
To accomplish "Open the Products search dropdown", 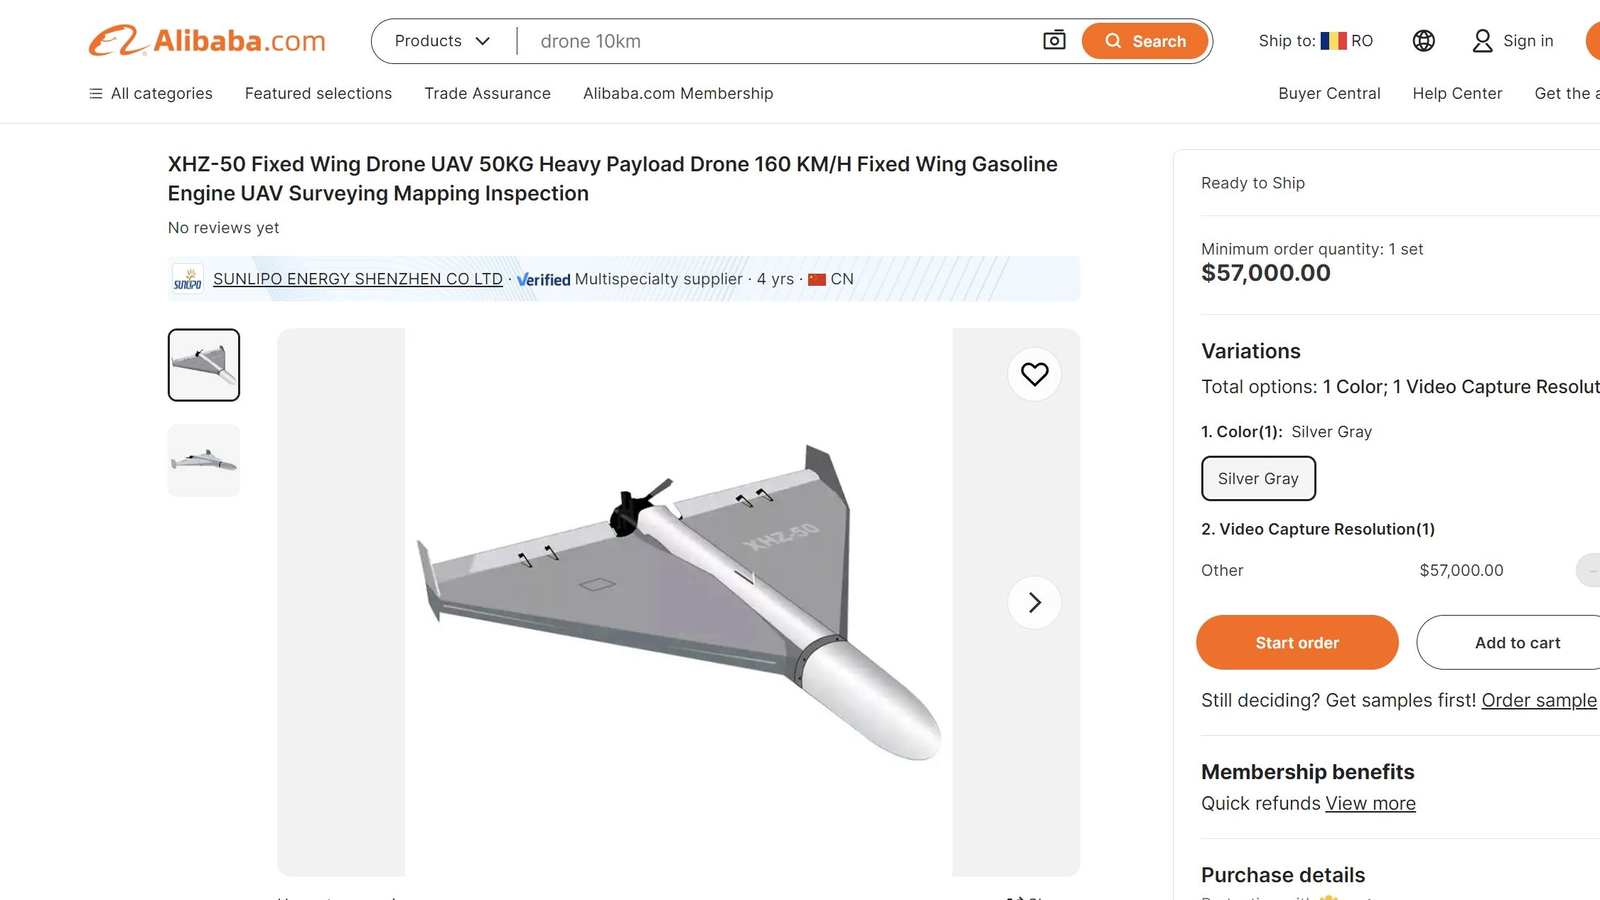I will (442, 41).
